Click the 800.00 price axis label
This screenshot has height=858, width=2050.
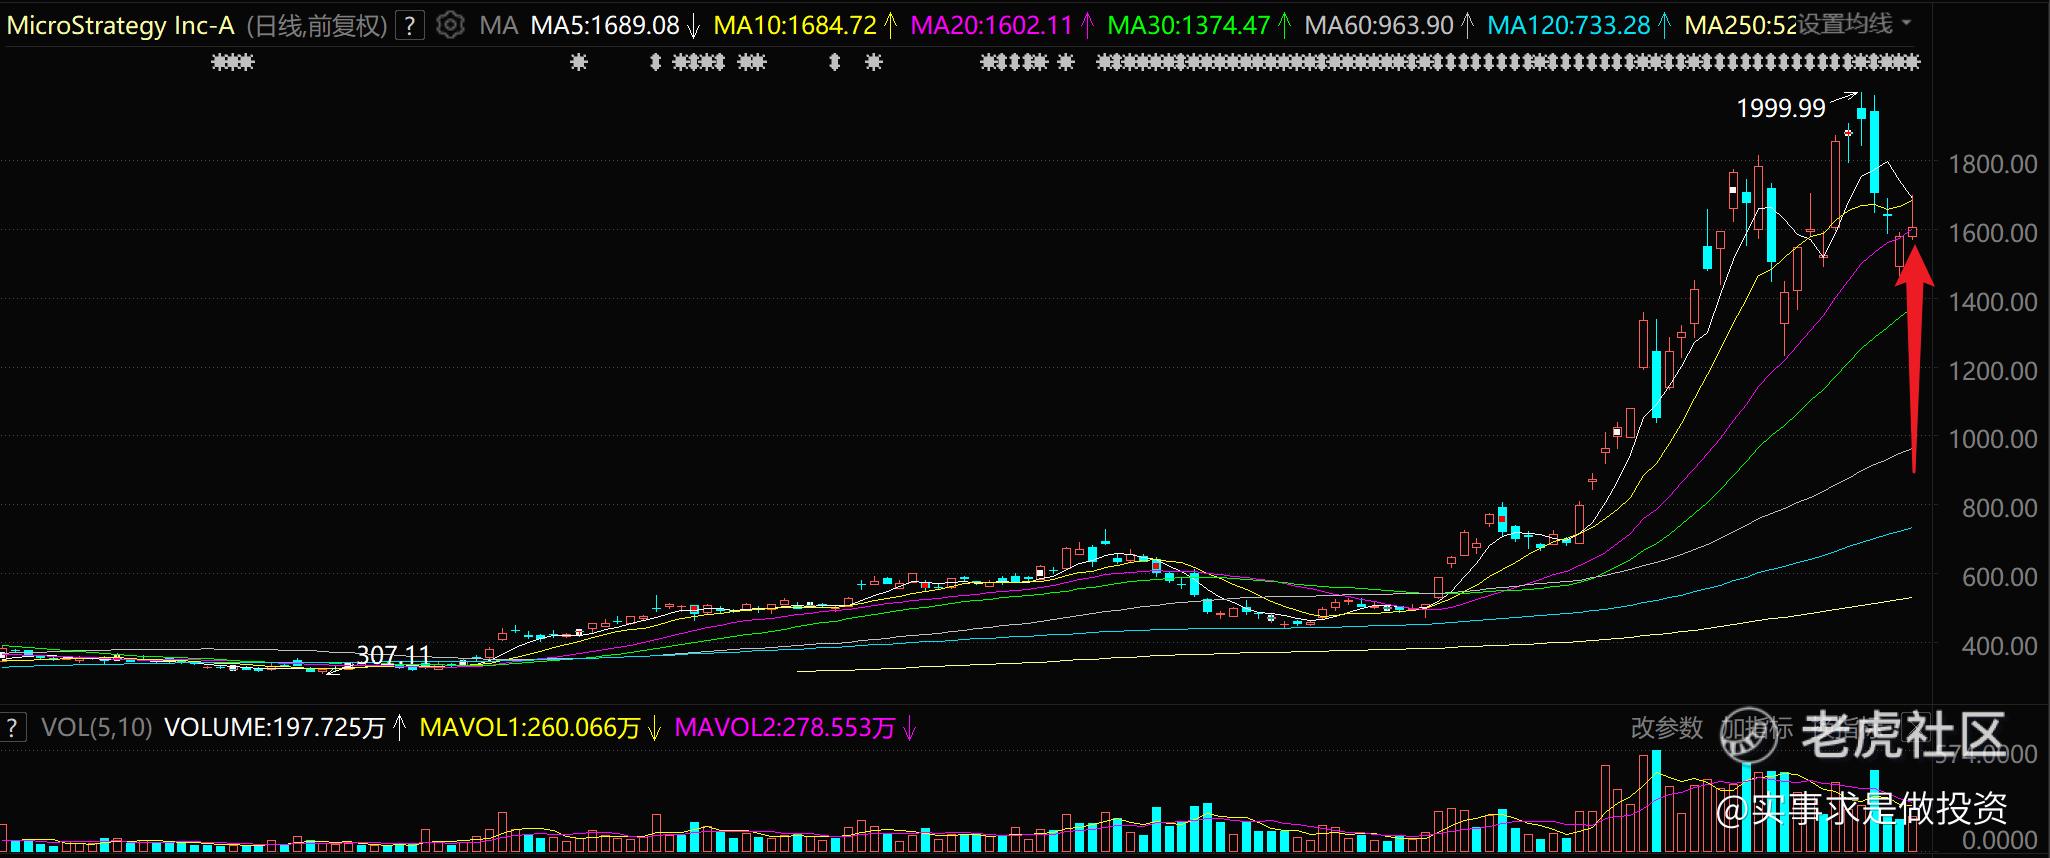tap(2000, 508)
